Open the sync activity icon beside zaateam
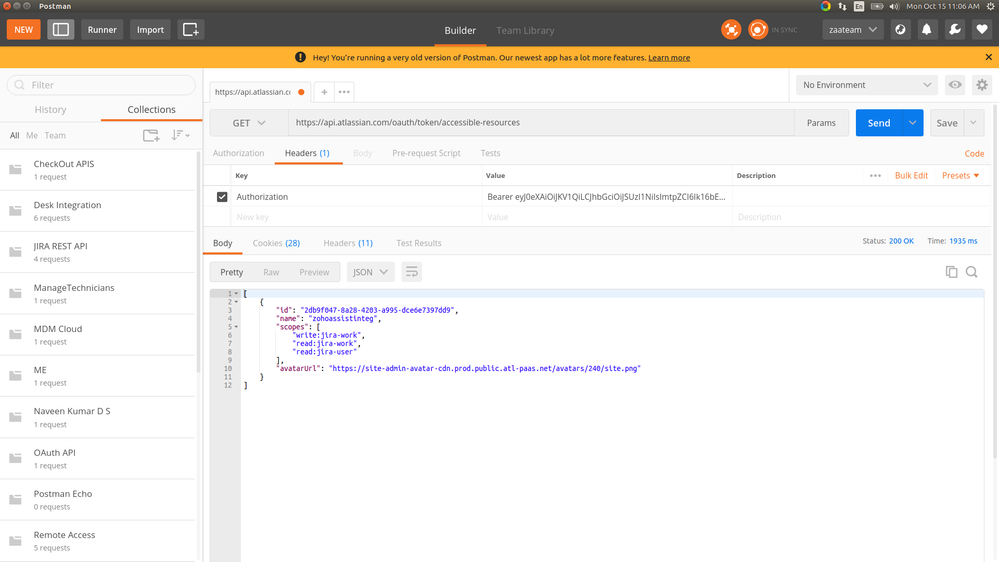999x562 pixels. point(900,30)
